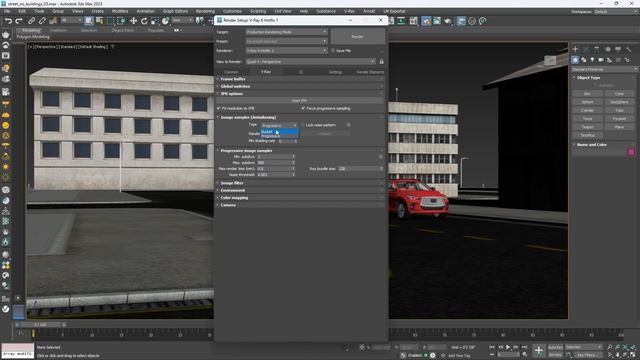Select the Shapes category icon
Image resolution: width=640 pixels, height=360 pixels.
tap(584, 60)
